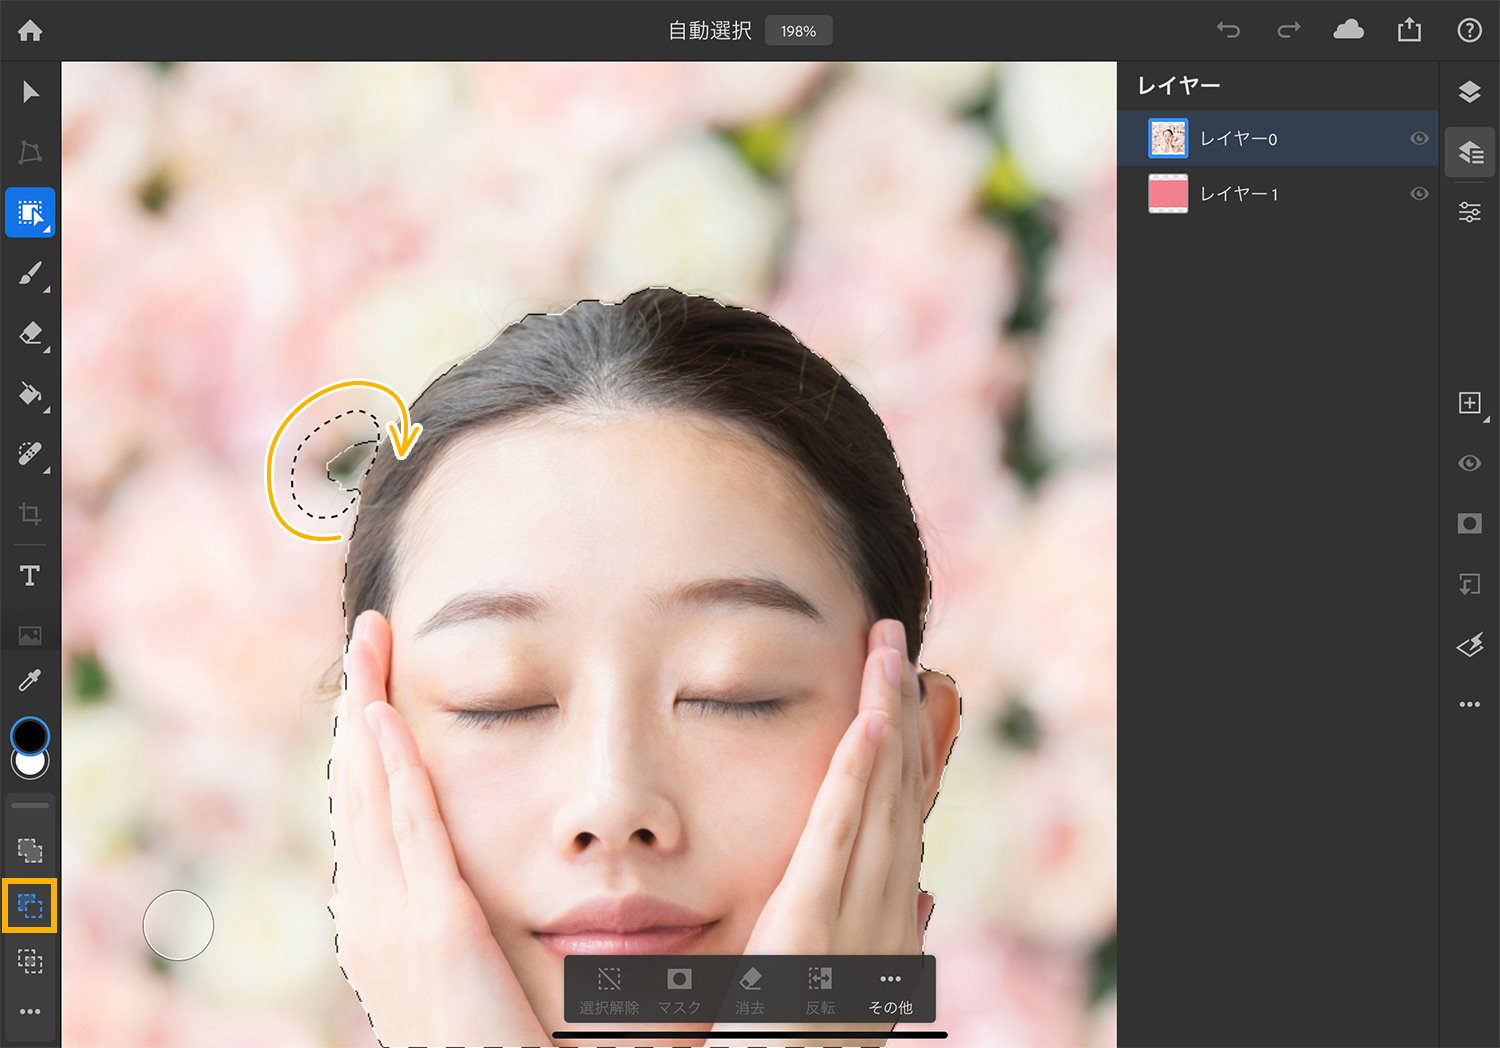Select the Eyedropper tool
1500x1048 pixels.
[x=30, y=681]
